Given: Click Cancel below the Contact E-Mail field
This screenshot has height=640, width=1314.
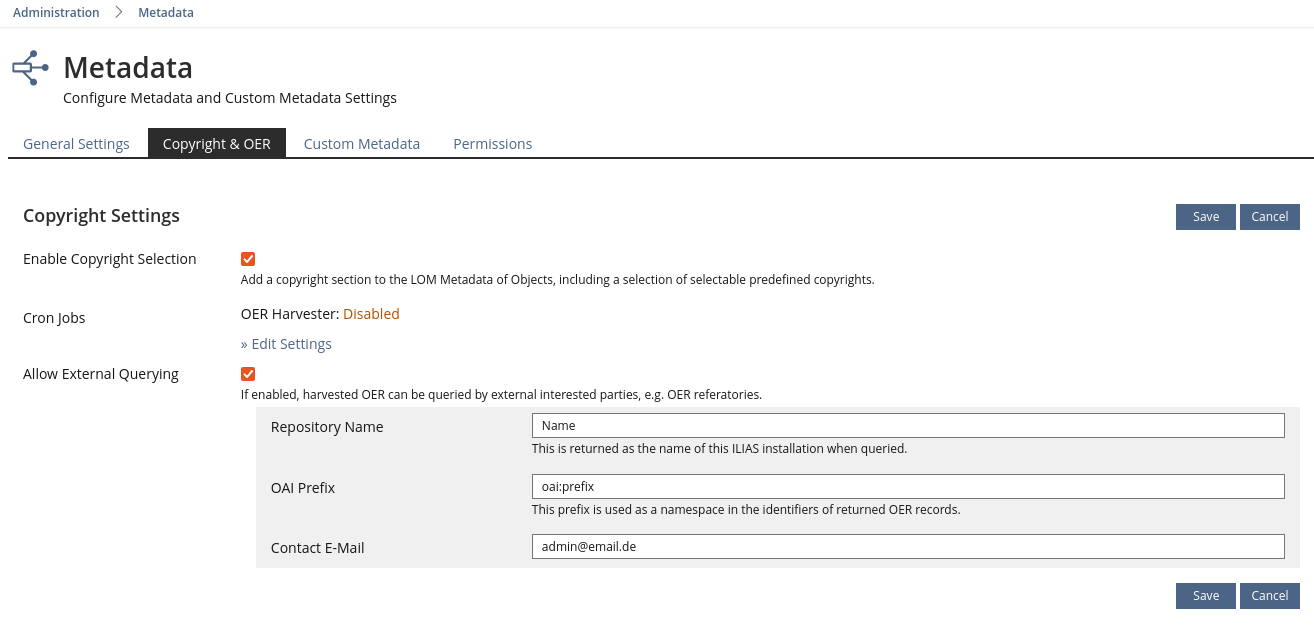Looking at the screenshot, I should [x=1269, y=596].
